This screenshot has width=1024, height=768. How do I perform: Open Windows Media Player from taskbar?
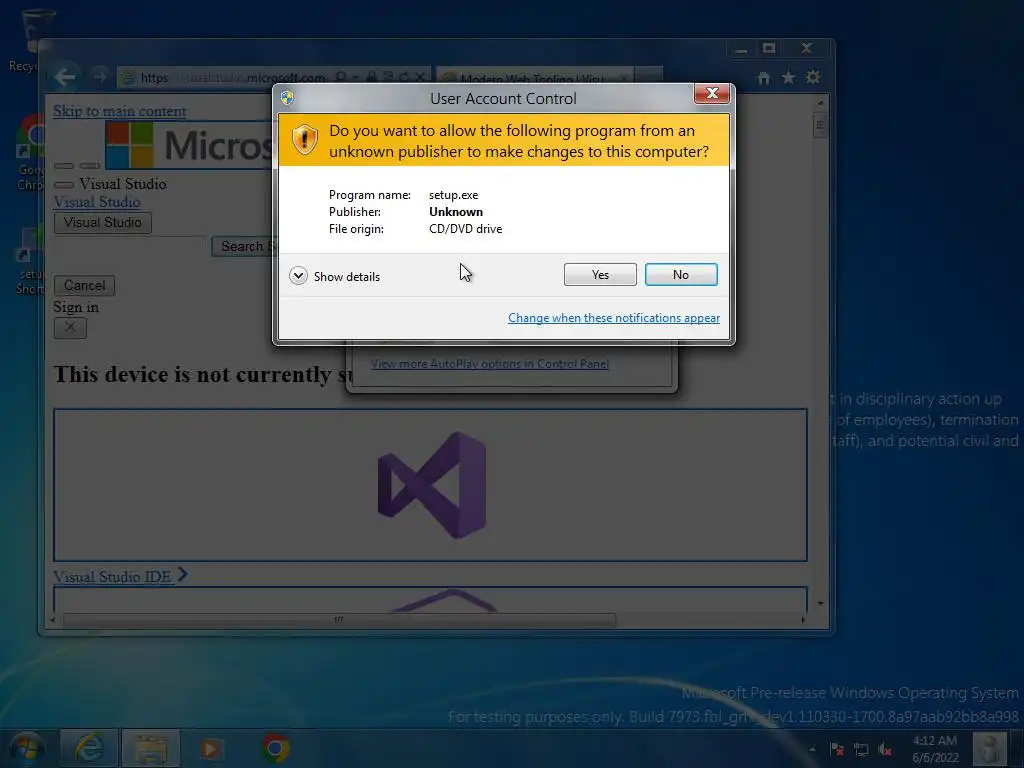(211, 748)
